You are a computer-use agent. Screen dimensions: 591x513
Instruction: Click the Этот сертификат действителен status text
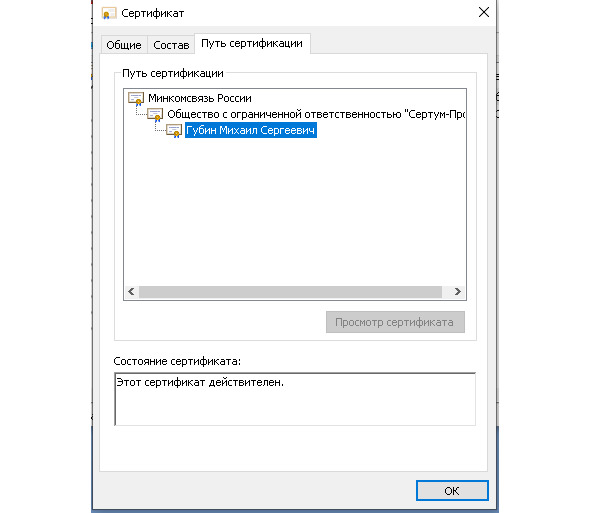tap(200, 382)
